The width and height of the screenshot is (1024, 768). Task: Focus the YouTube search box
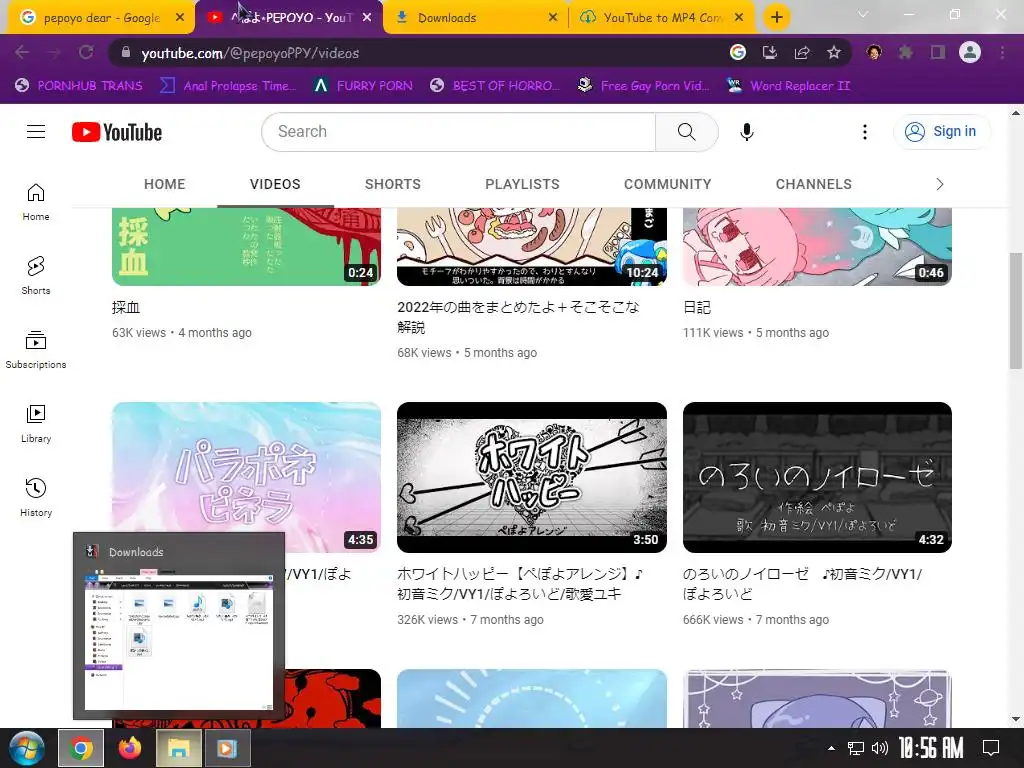pyautogui.click(x=458, y=132)
